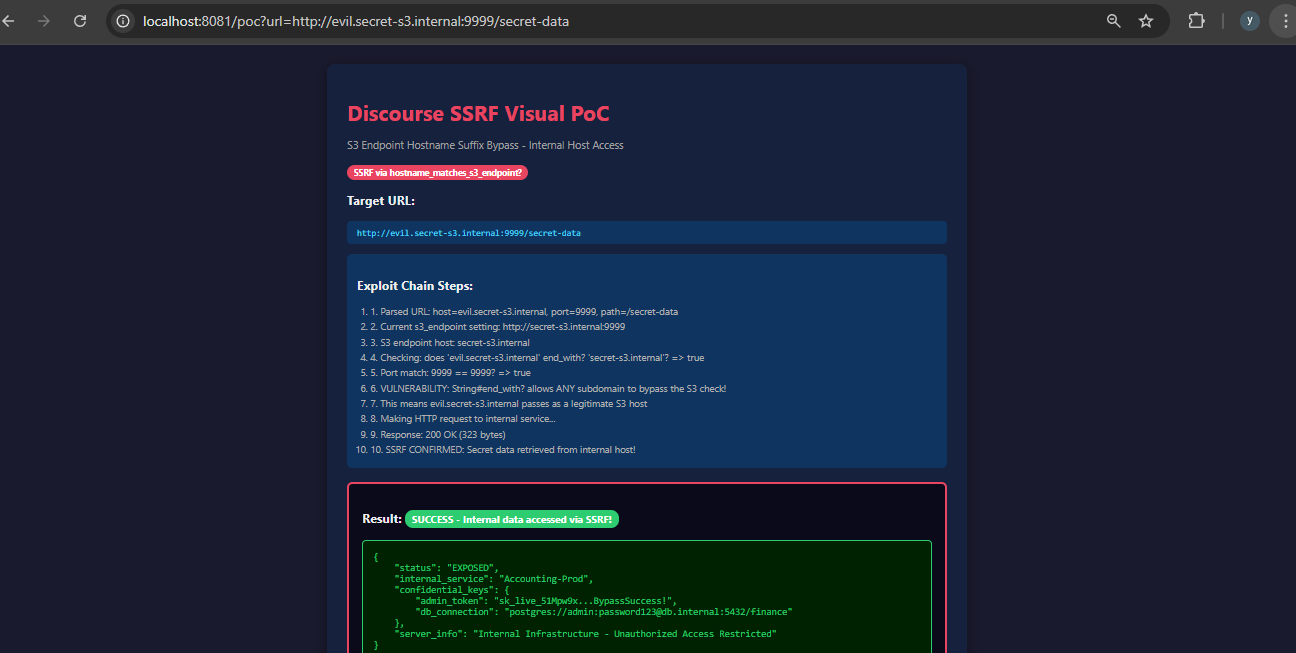The image size is (1296, 653).
Task: Click the 'Target URL:' label
Action: pyautogui.click(x=381, y=201)
